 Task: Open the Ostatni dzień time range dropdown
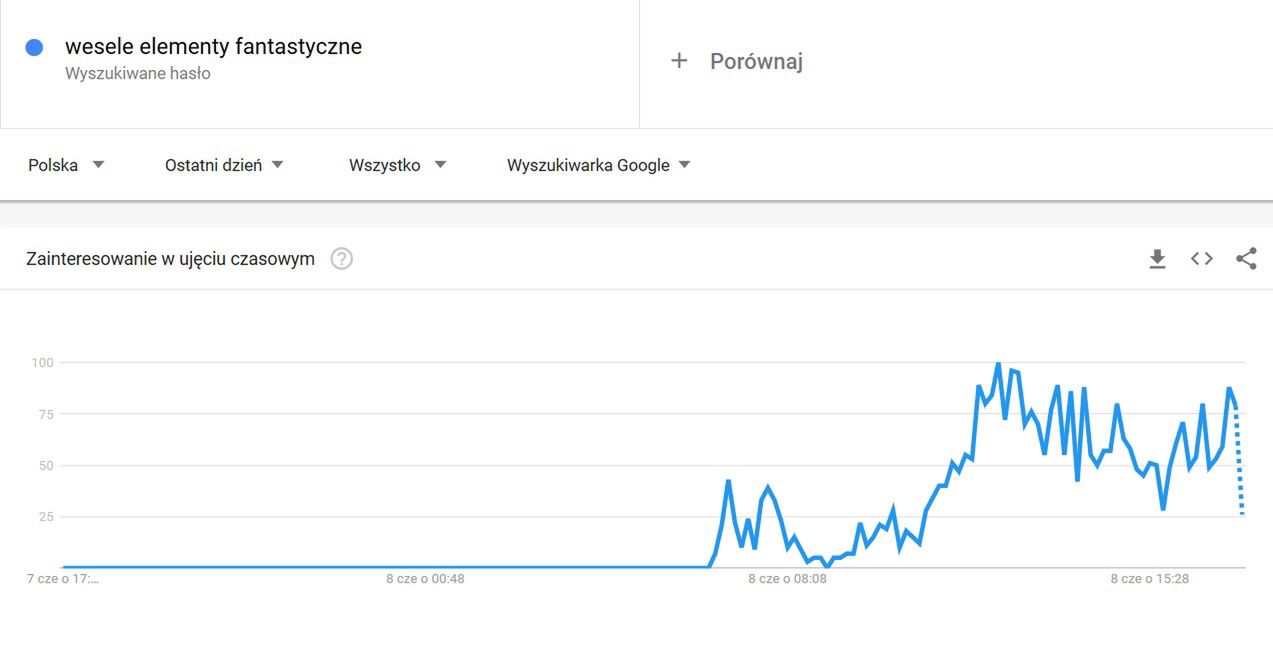pyautogui.click(x=224, y=165)
